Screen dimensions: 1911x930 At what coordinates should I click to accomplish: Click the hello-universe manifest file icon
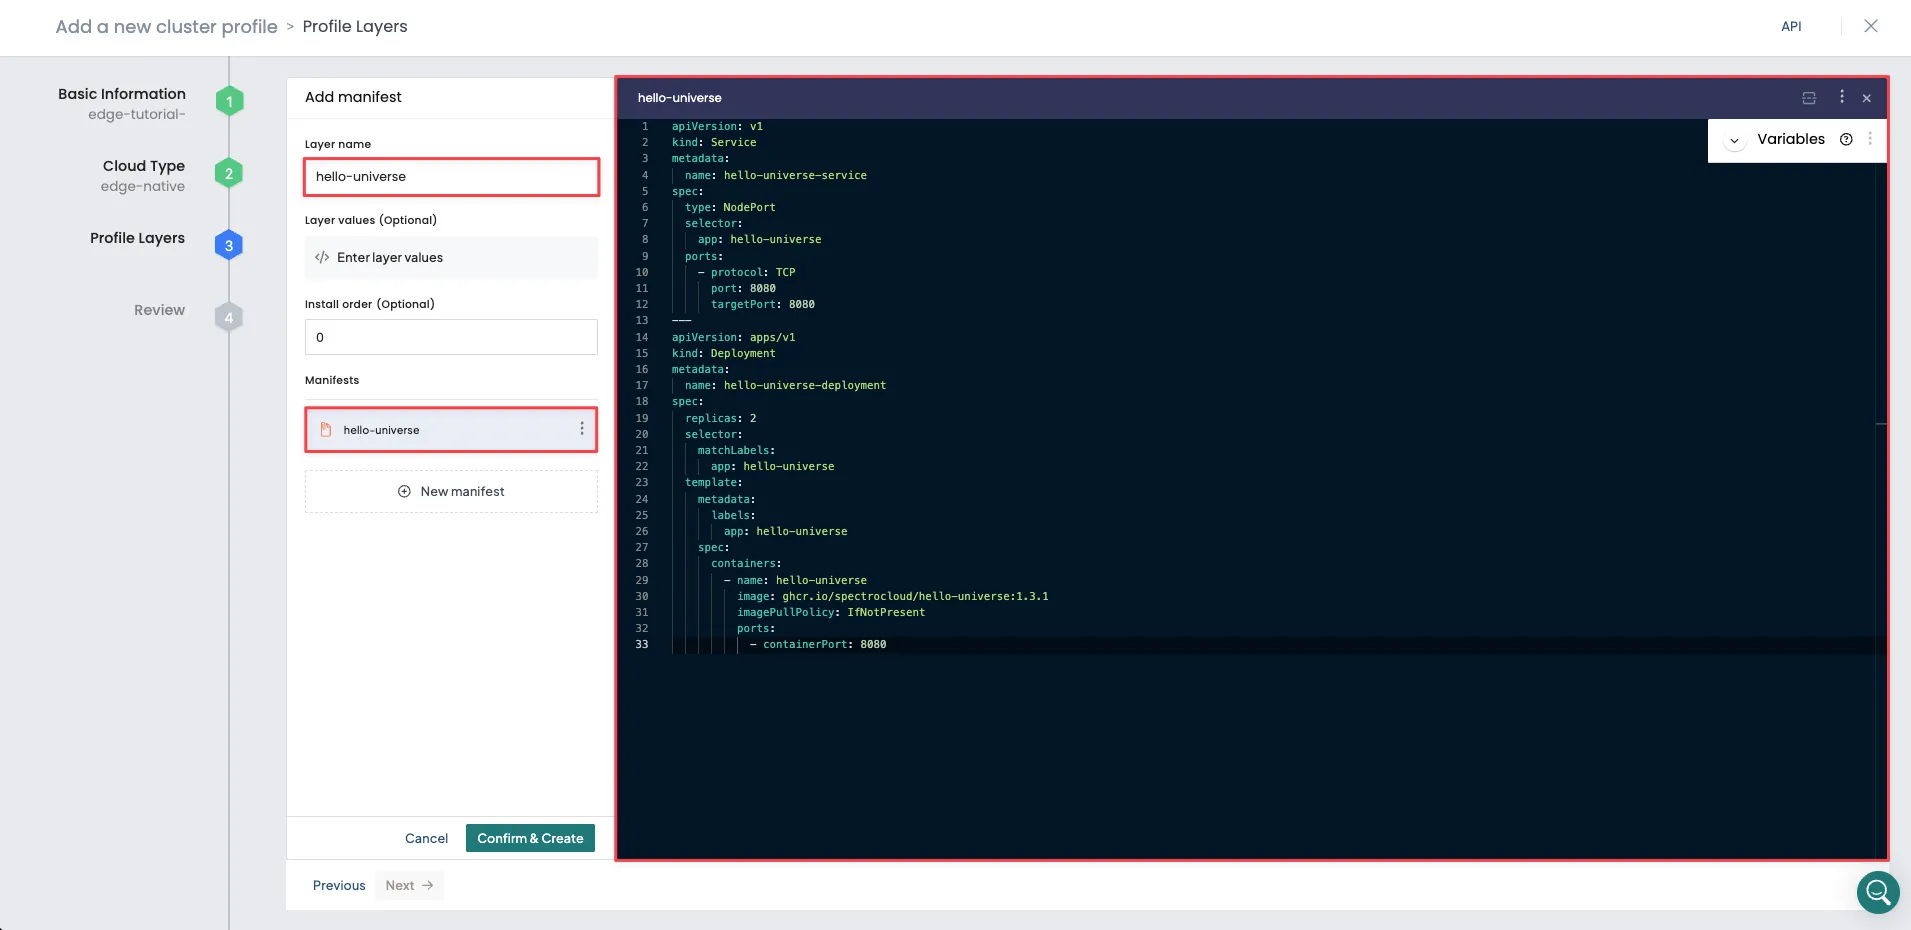coord(326,429)
